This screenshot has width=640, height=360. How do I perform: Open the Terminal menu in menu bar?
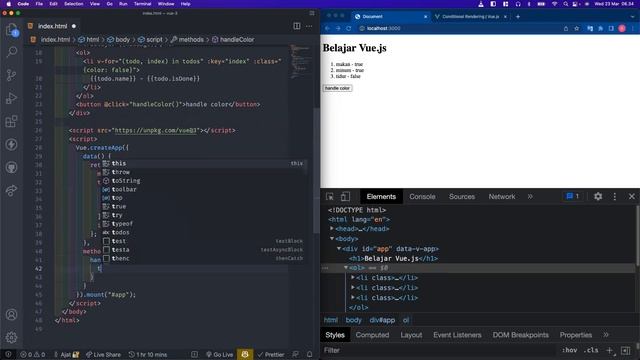142,4
